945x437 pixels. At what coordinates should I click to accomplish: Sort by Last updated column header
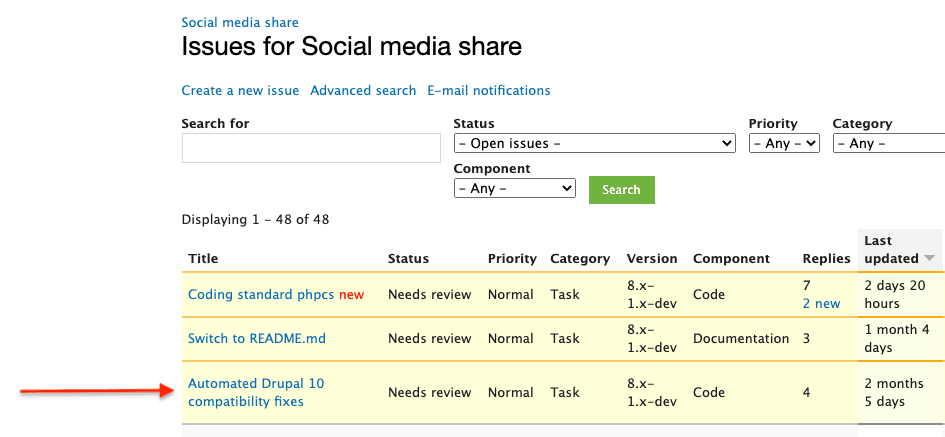coord(891,250)
